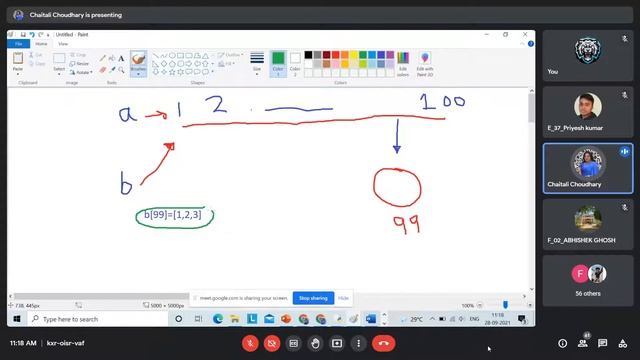Collapse the Paint ribbon chevron

click(522, 44)
